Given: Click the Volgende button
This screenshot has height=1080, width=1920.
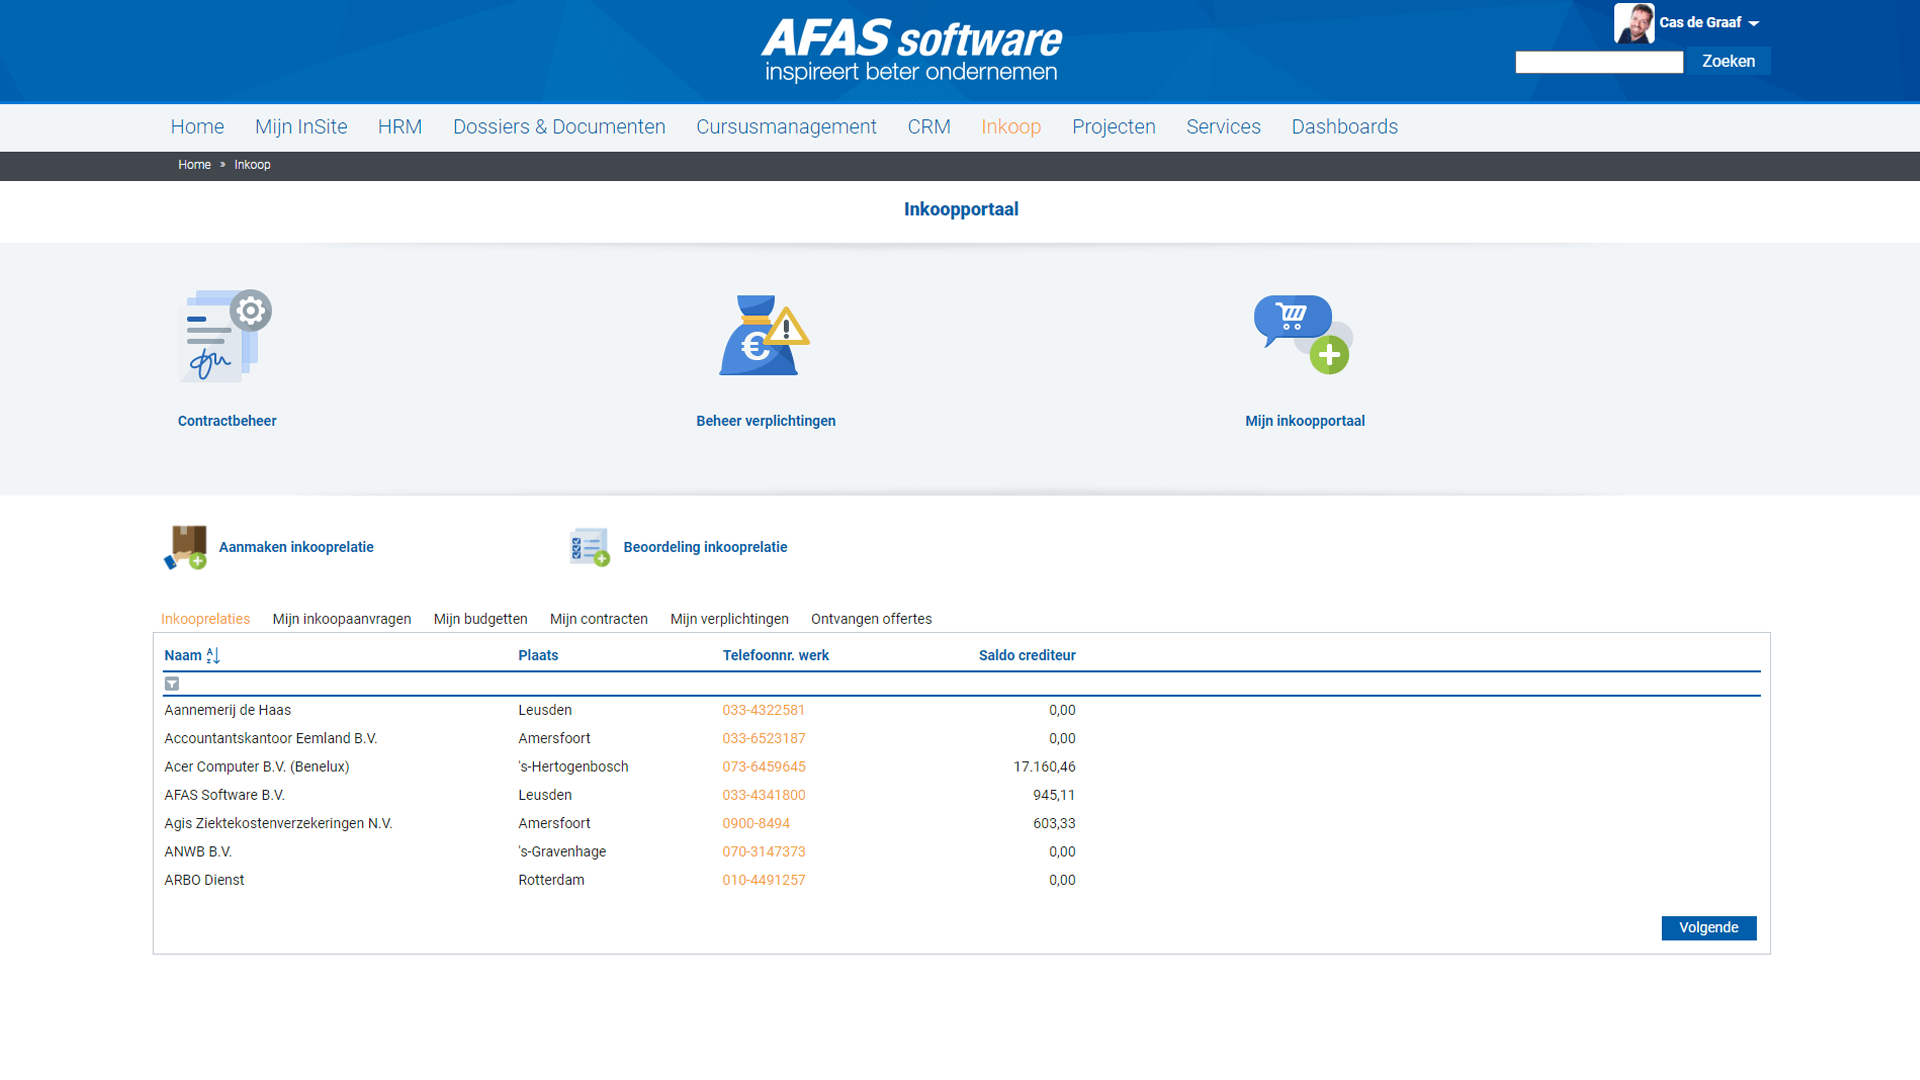Looking at the screenshot, I should [x=1708, y=928].
